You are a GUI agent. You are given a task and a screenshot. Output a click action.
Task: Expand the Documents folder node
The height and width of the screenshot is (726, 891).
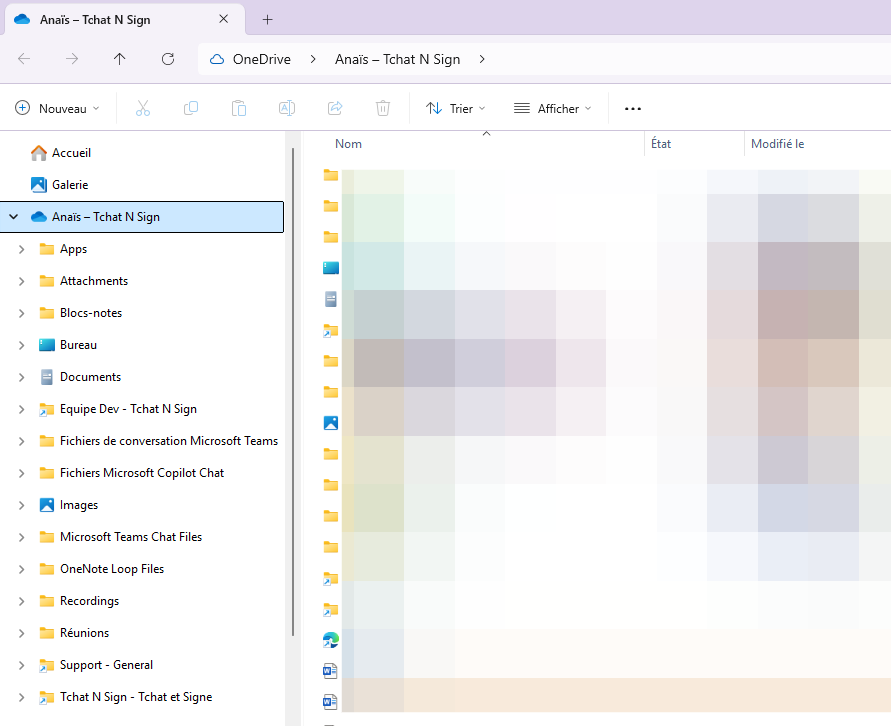(22, 377)
